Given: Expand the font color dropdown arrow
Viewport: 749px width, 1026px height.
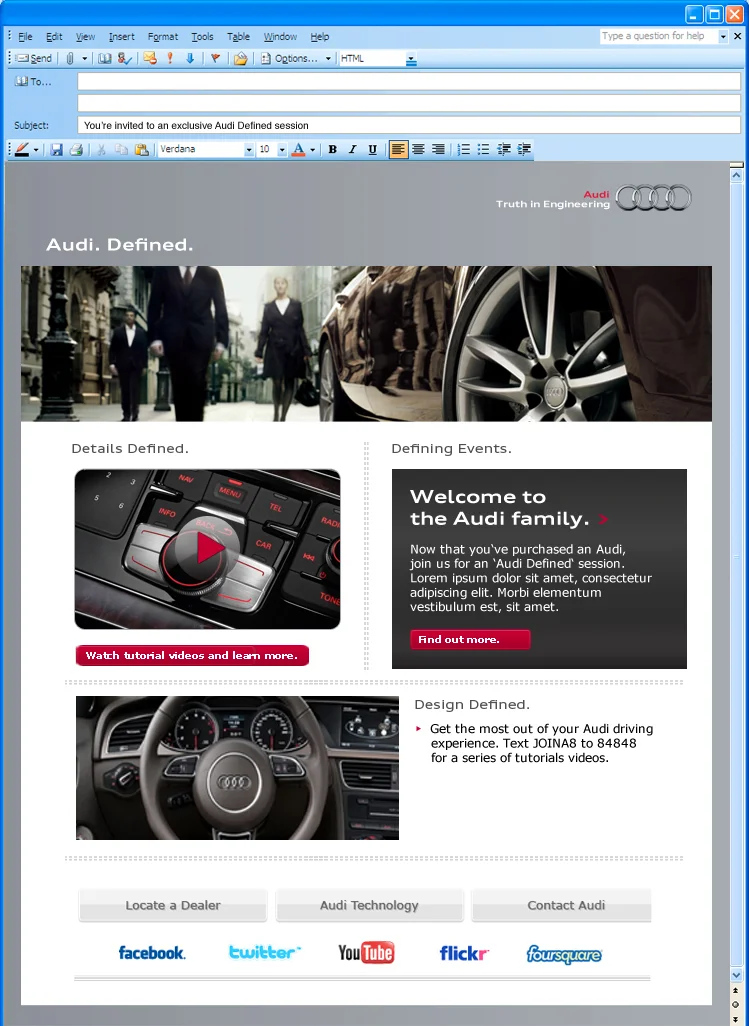Looking at the screenshot, I should point(313,149).
